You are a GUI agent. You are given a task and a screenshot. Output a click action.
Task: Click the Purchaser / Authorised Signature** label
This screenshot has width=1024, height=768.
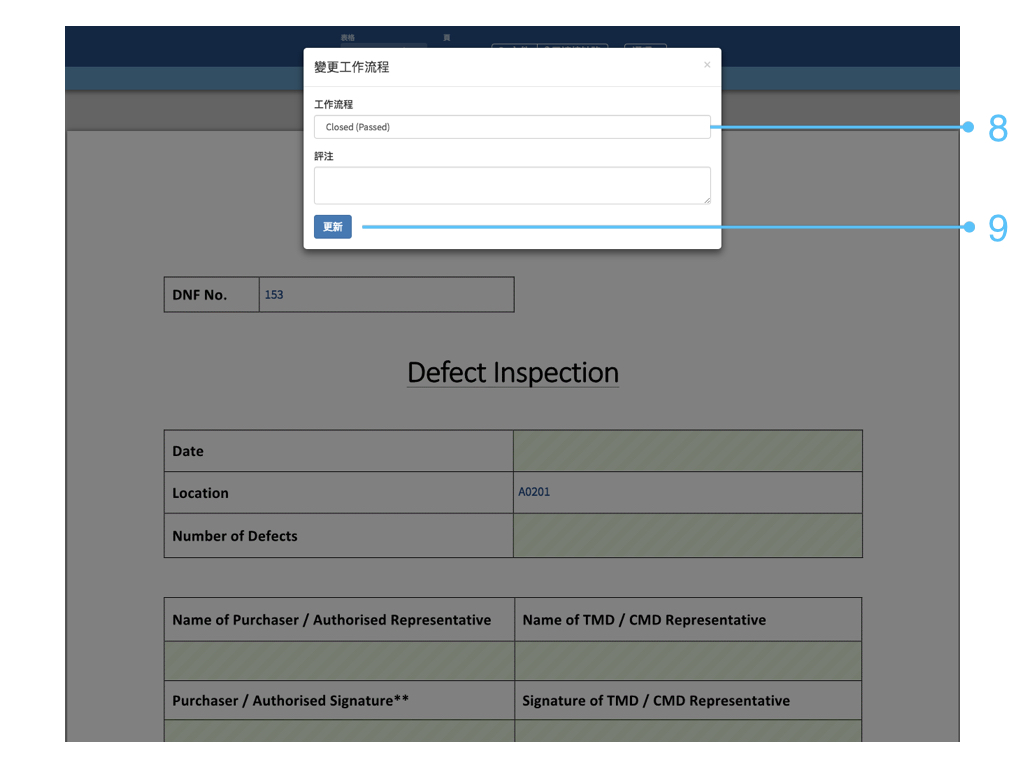pyautogui.click(x=291, y=701)
